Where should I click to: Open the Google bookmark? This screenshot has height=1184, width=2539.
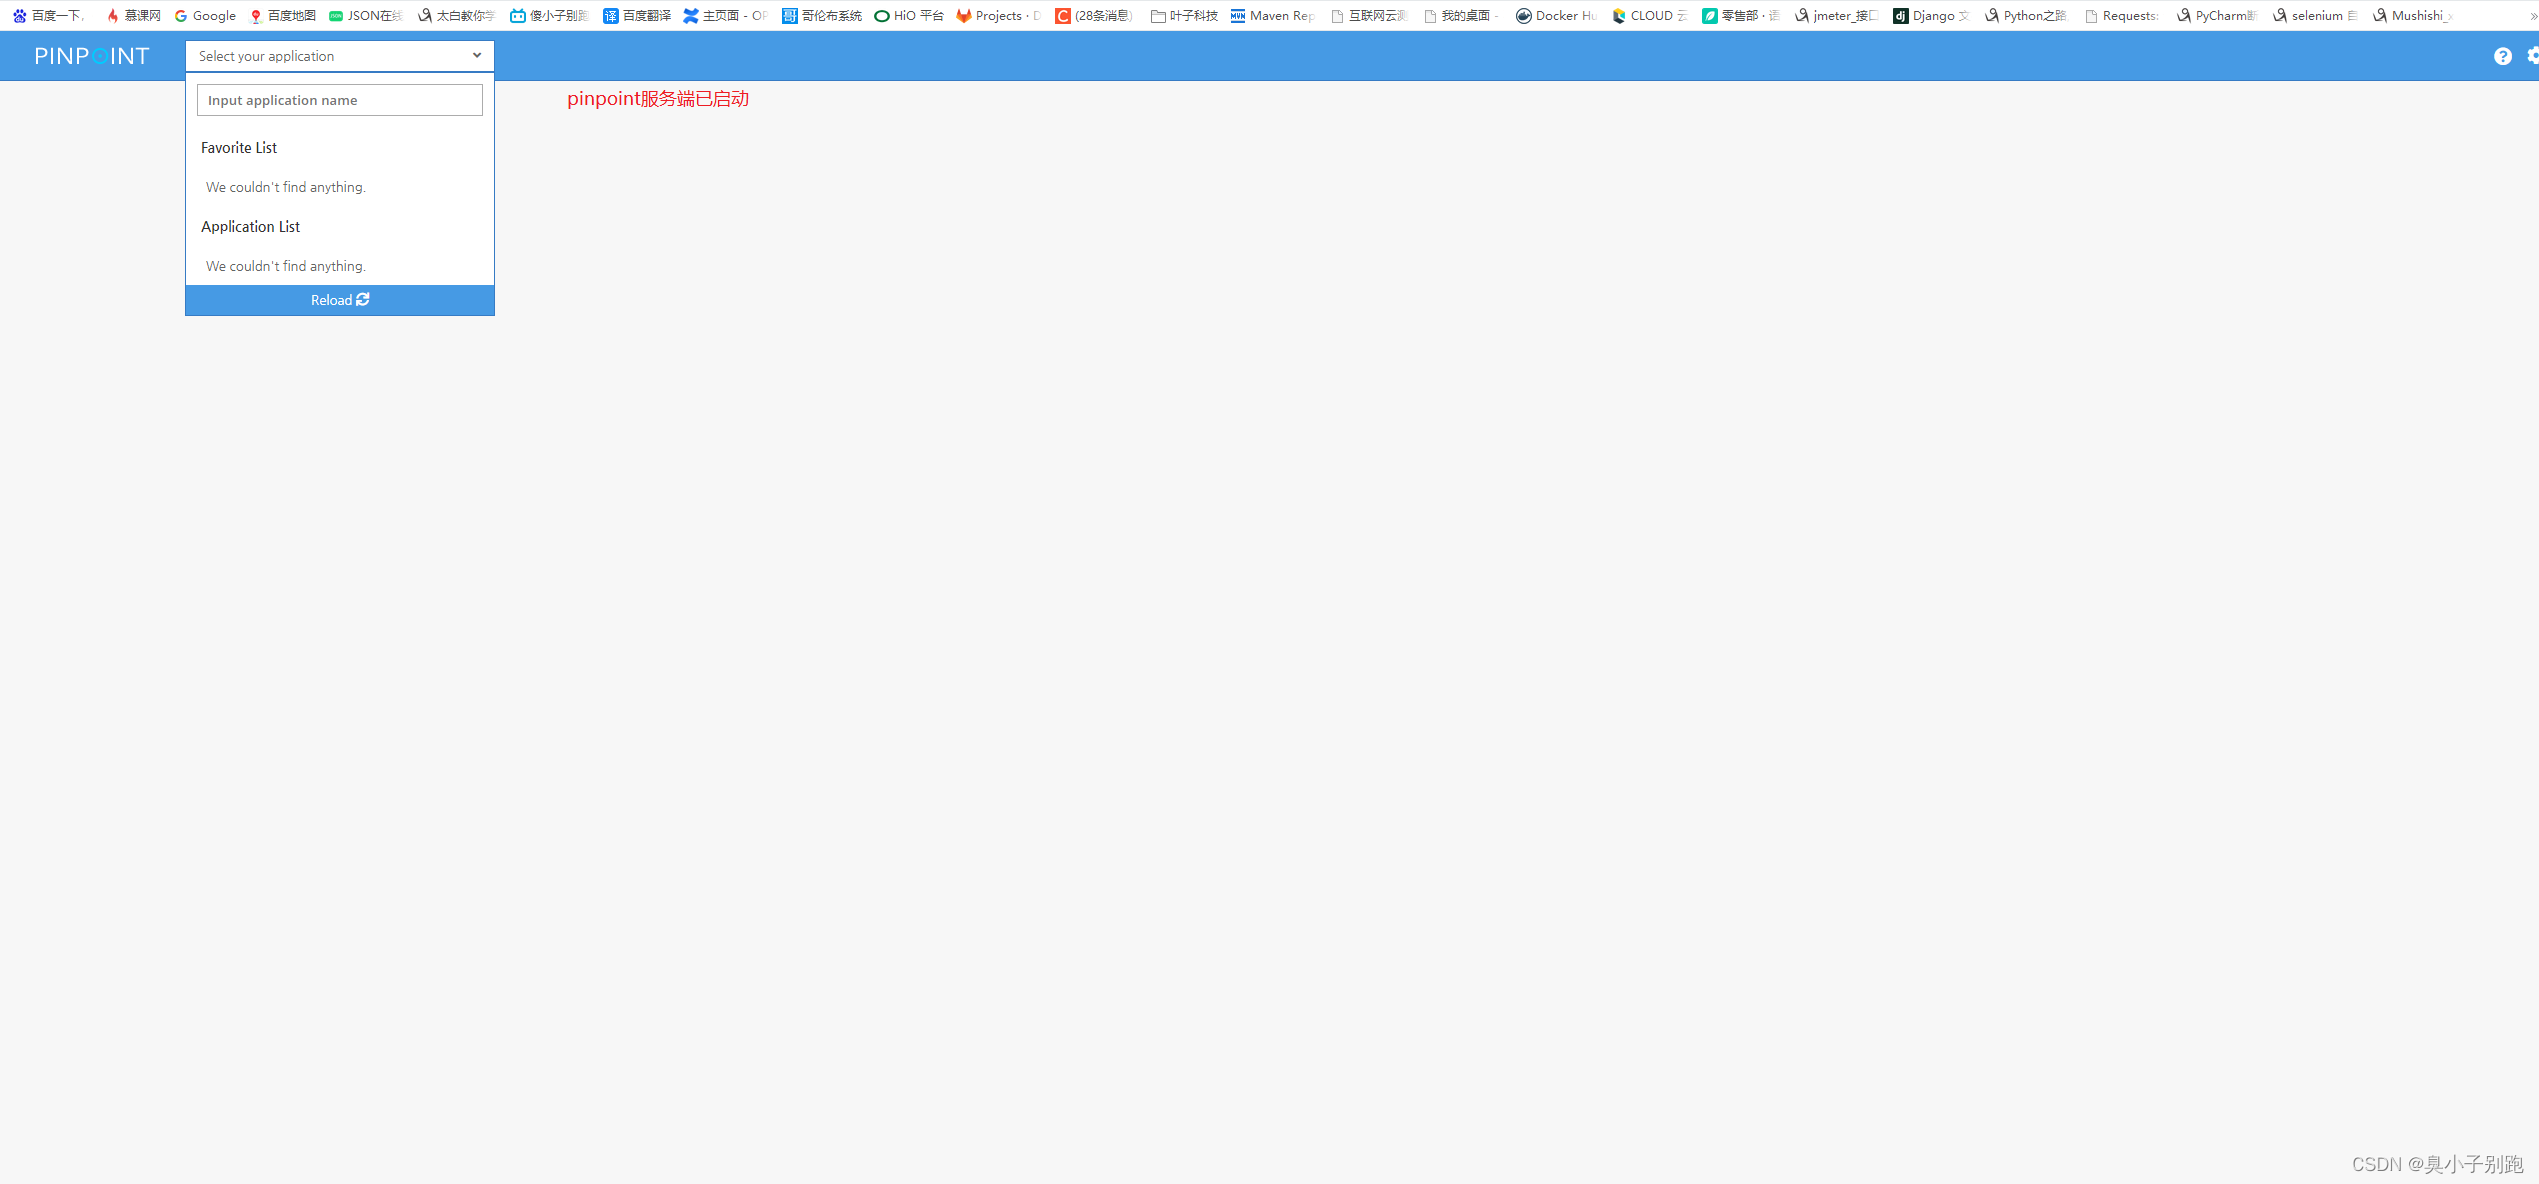point(205,15)
